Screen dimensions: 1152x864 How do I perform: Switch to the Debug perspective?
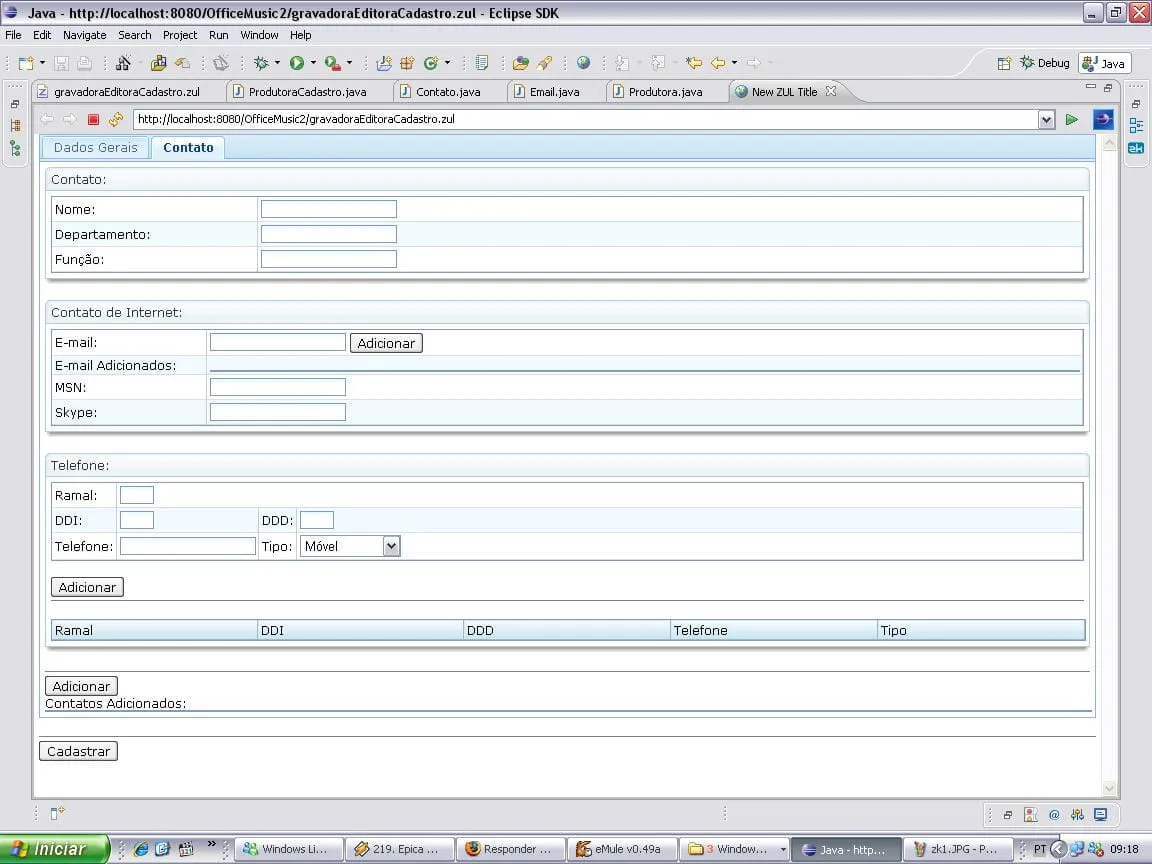1045,63
